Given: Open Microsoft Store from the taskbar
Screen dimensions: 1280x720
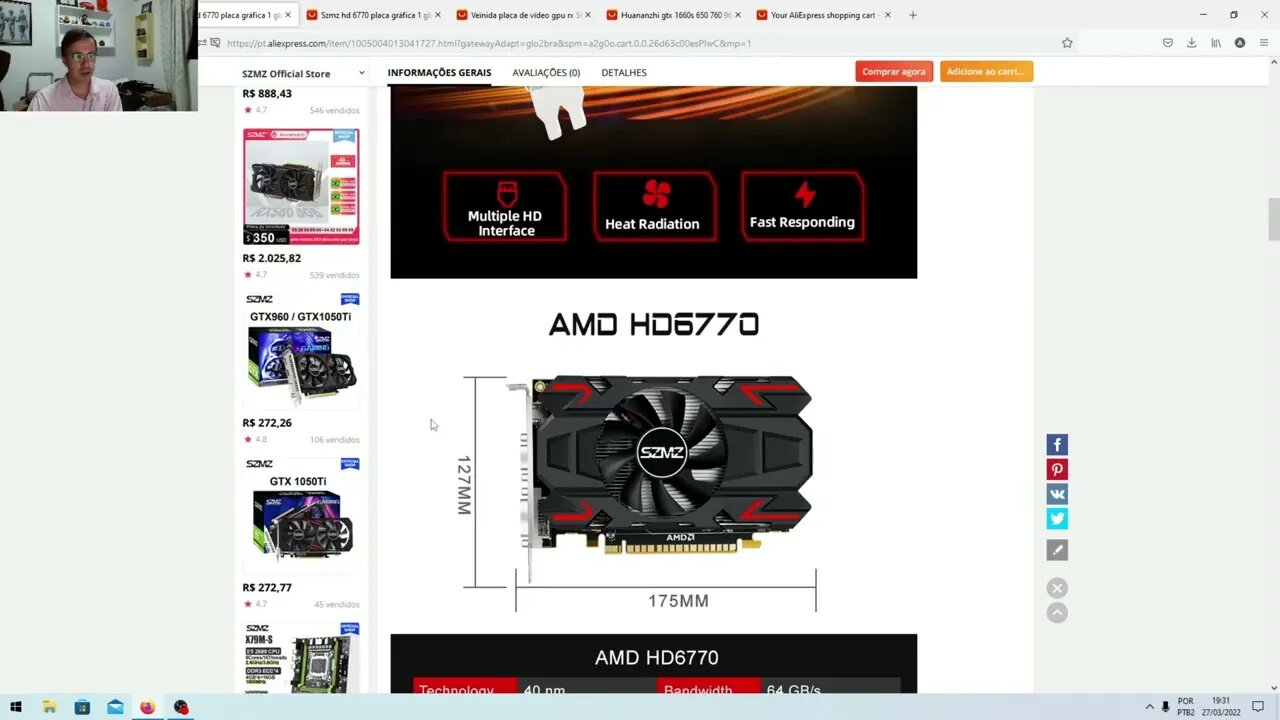Looking at the screenshot, I should pos(82,707).
